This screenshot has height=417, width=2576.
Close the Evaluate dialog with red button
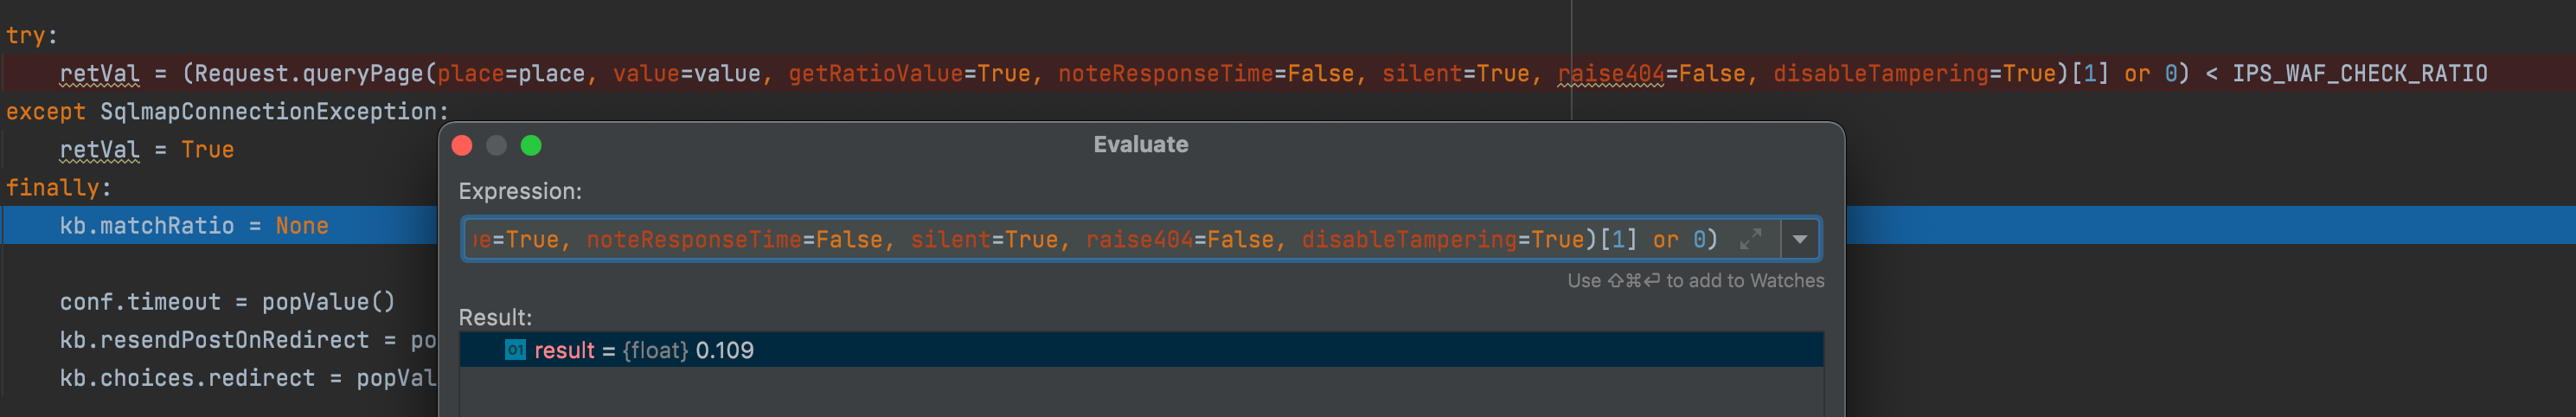click(x=462, y=146)
